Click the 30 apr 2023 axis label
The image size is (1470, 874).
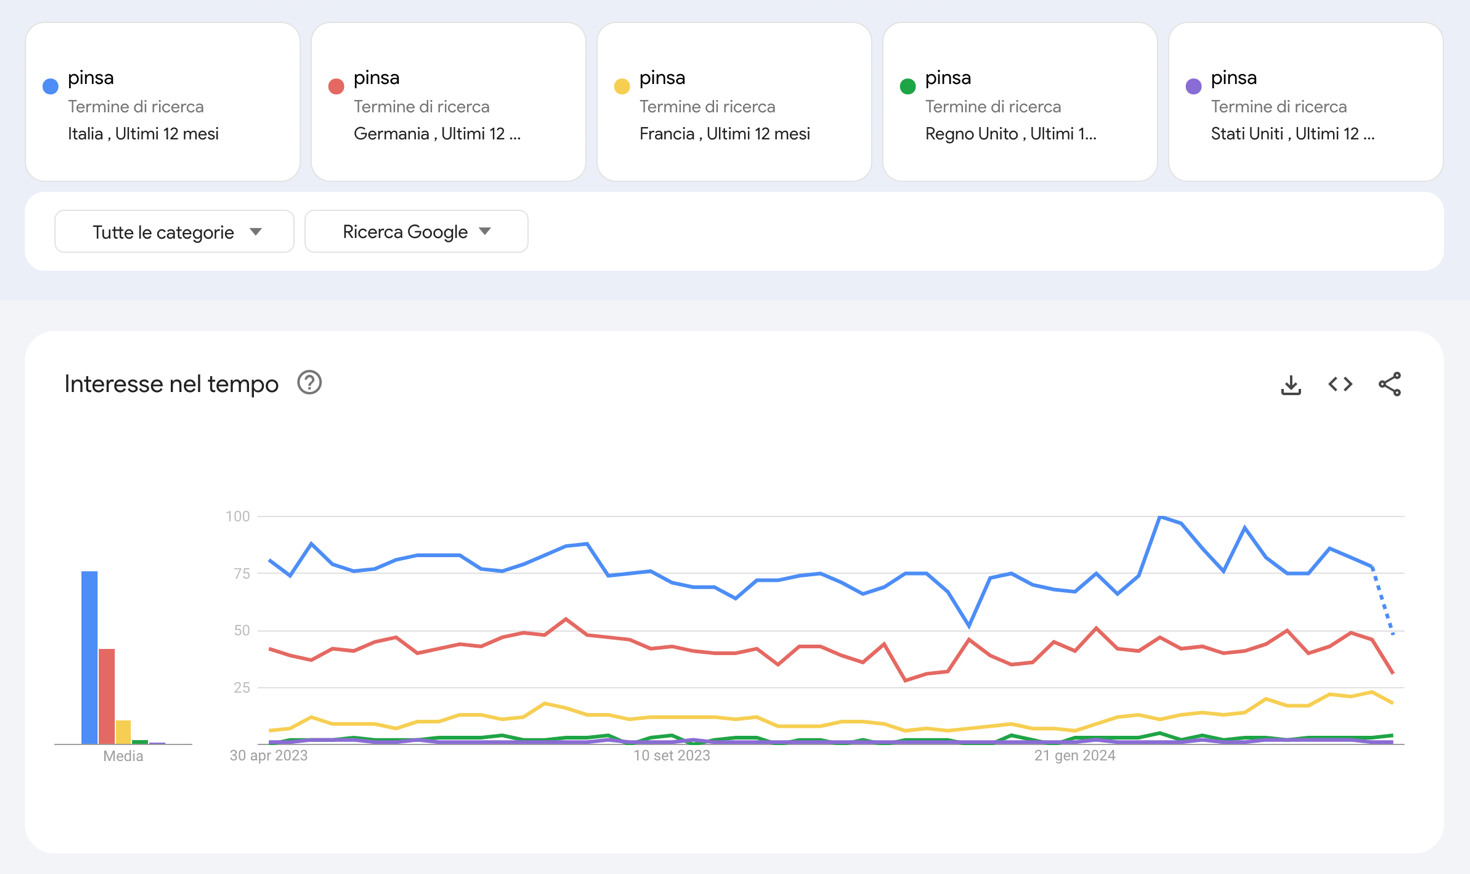point(269,756)
